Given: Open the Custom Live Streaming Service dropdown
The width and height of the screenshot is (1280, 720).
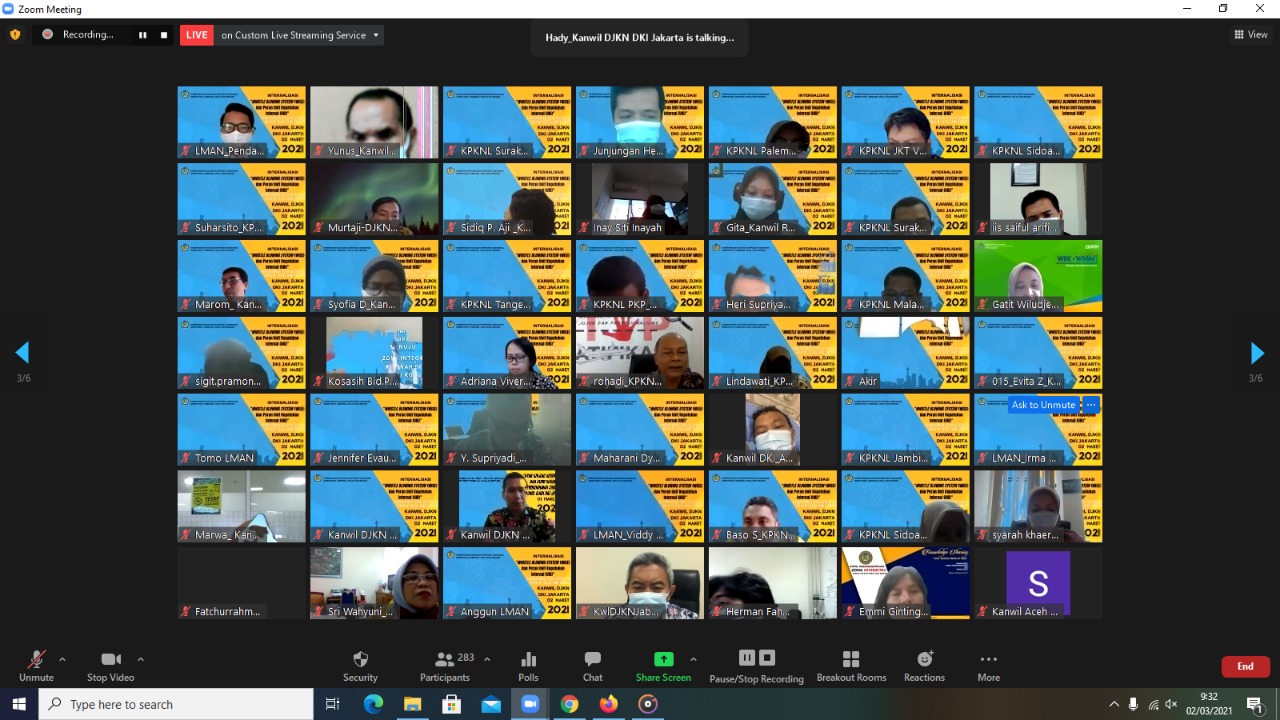Looking at the screenshot, I should coord(376,35).
